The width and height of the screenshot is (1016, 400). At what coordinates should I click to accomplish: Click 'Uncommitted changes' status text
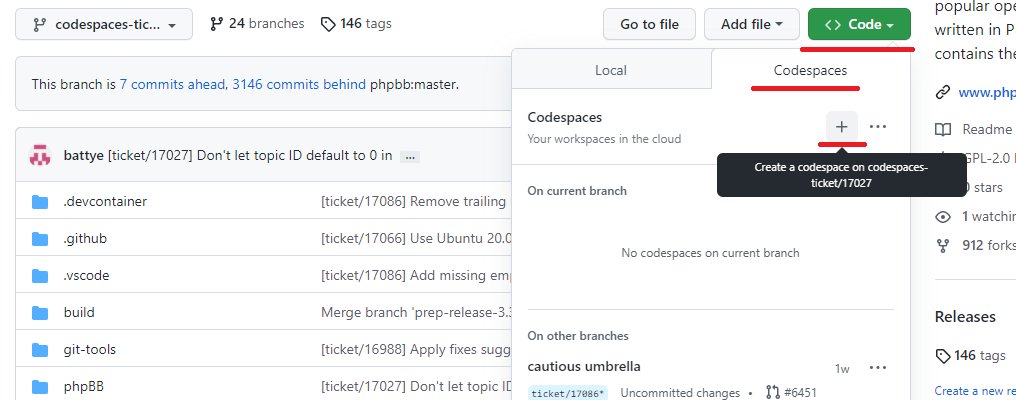680,393
